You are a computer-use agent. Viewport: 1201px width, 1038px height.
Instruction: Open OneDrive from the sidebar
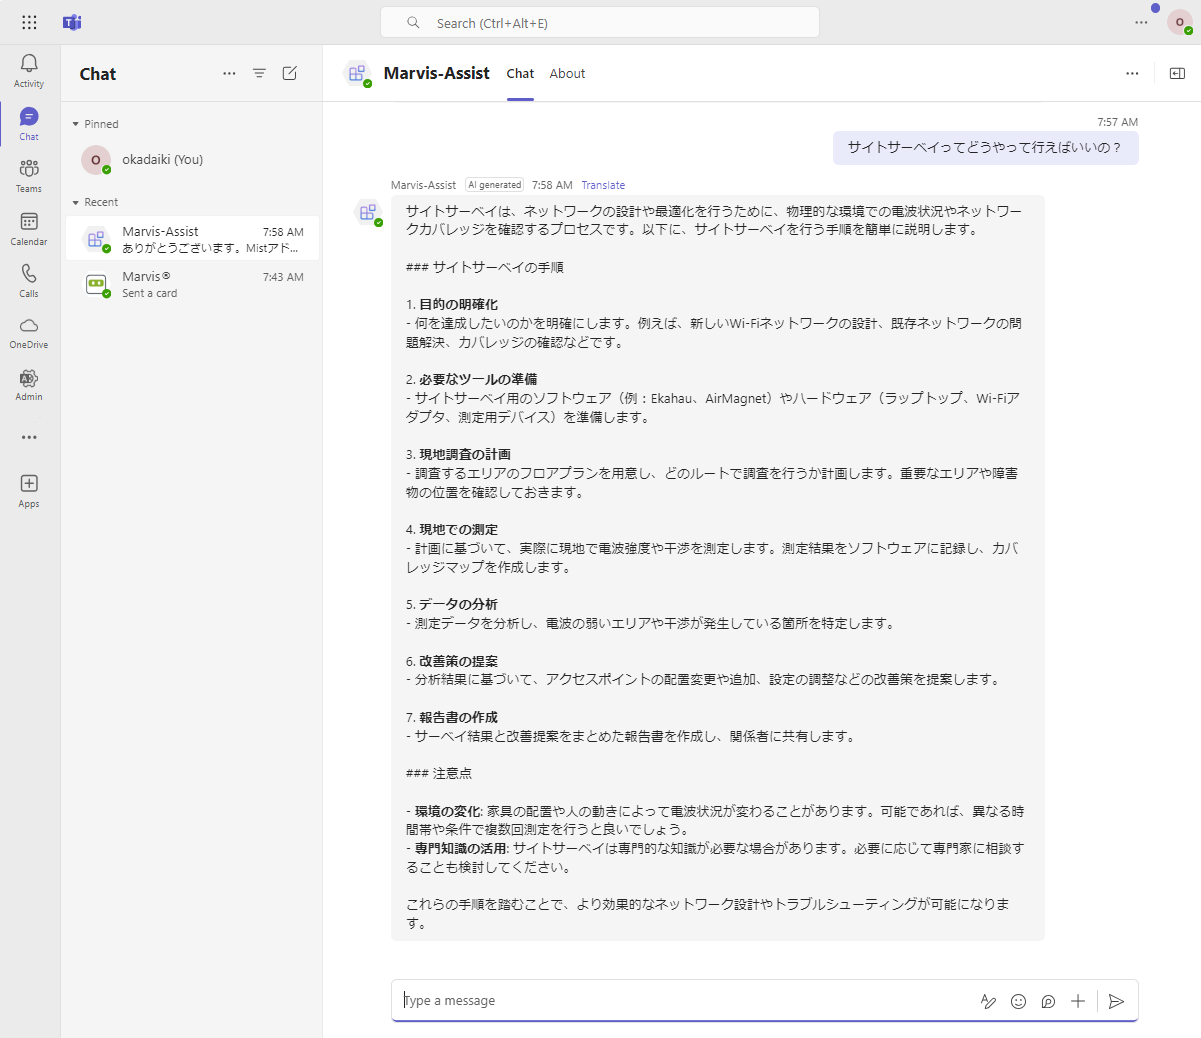point(29,332)
